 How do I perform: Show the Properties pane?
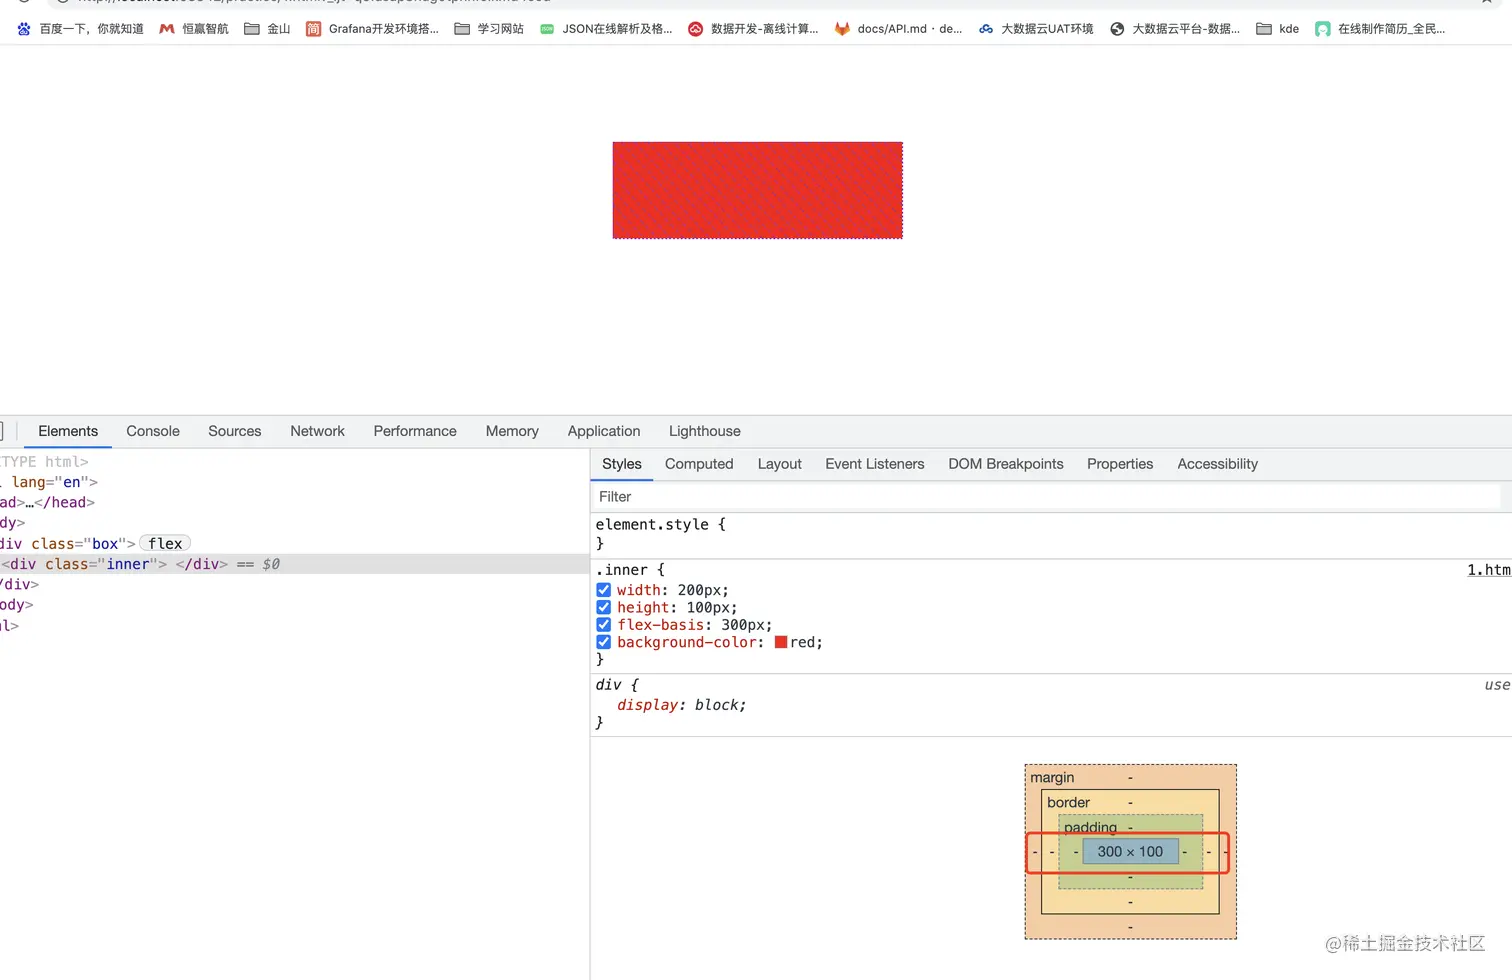(1120, 464)
